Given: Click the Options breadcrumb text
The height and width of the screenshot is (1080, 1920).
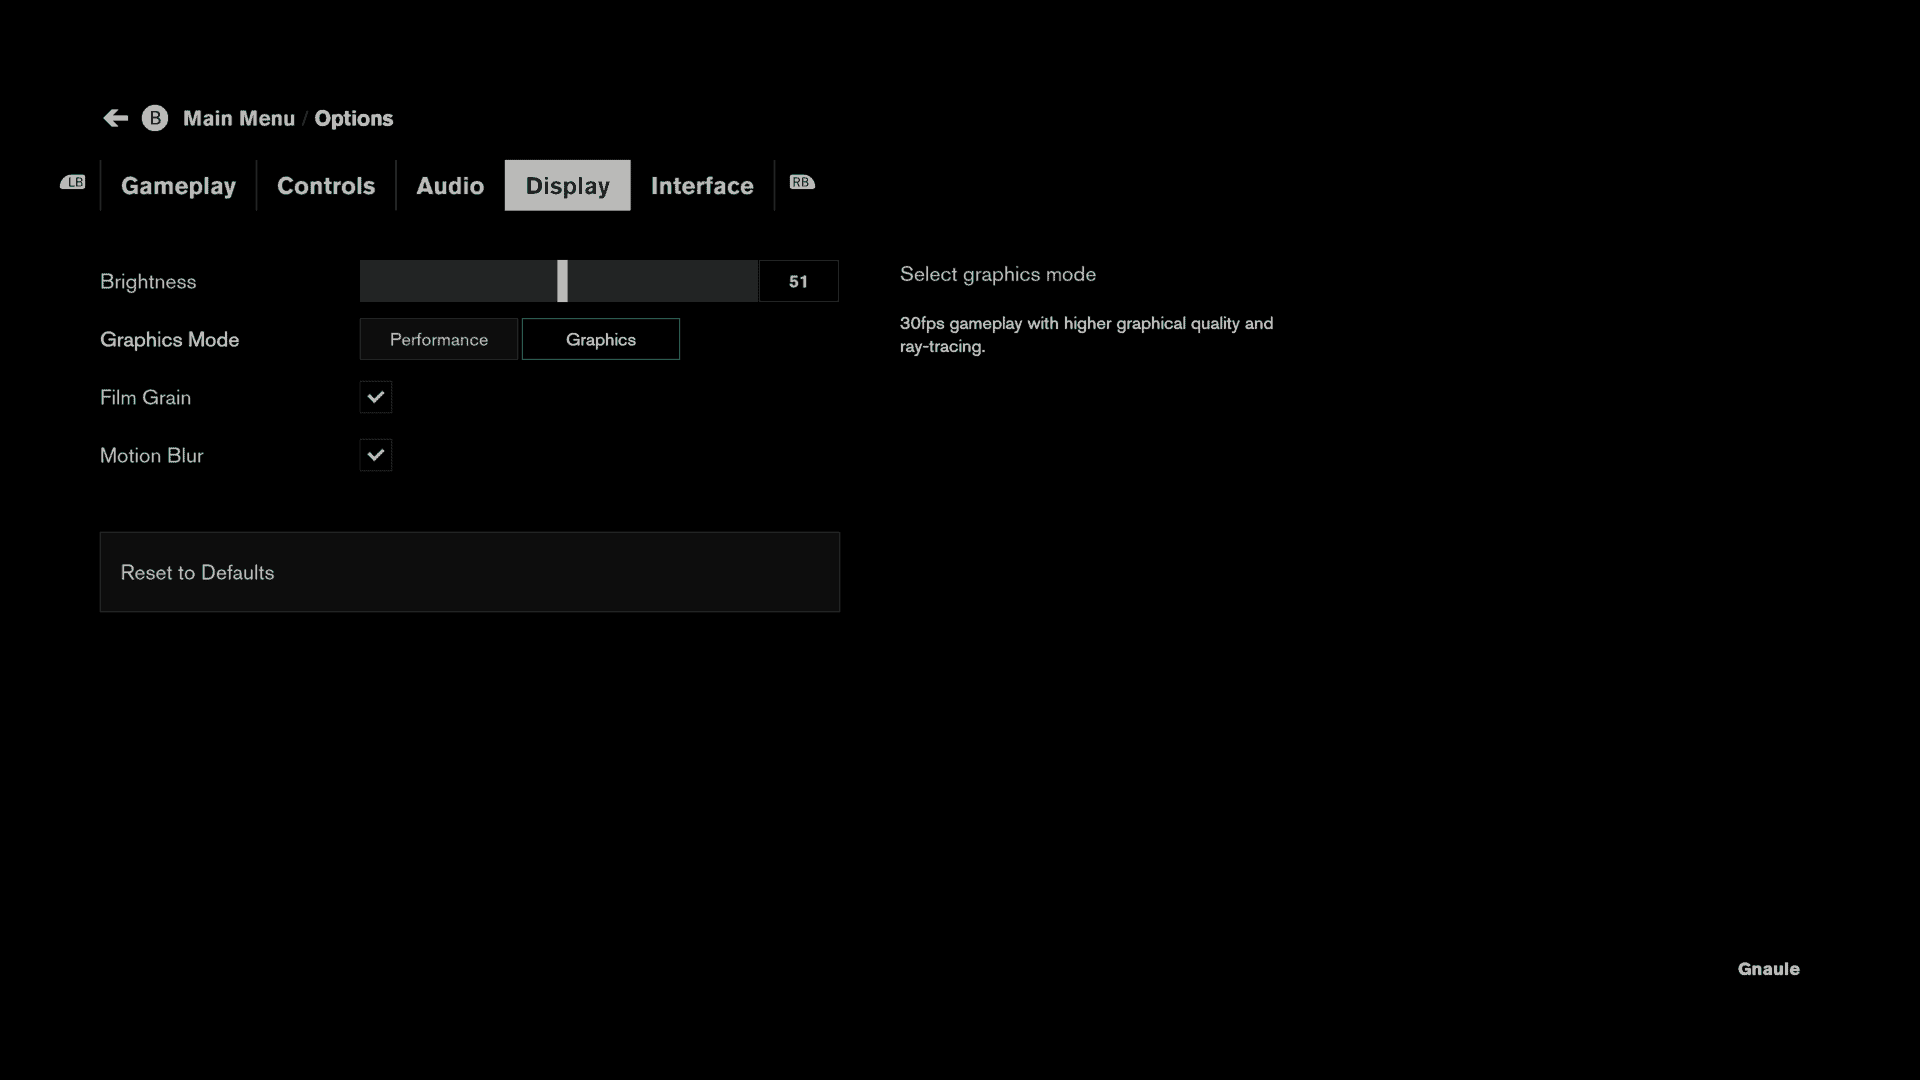Looking at the screenshot, I should coord(354,118).
